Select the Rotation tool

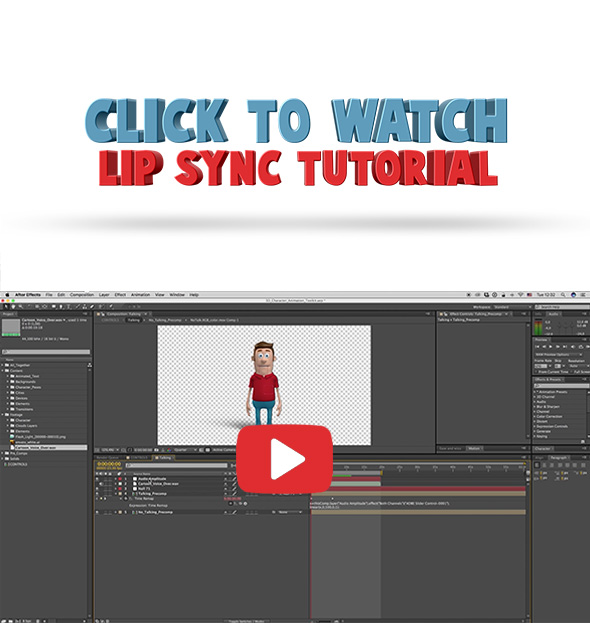click(x=29, y=307)
